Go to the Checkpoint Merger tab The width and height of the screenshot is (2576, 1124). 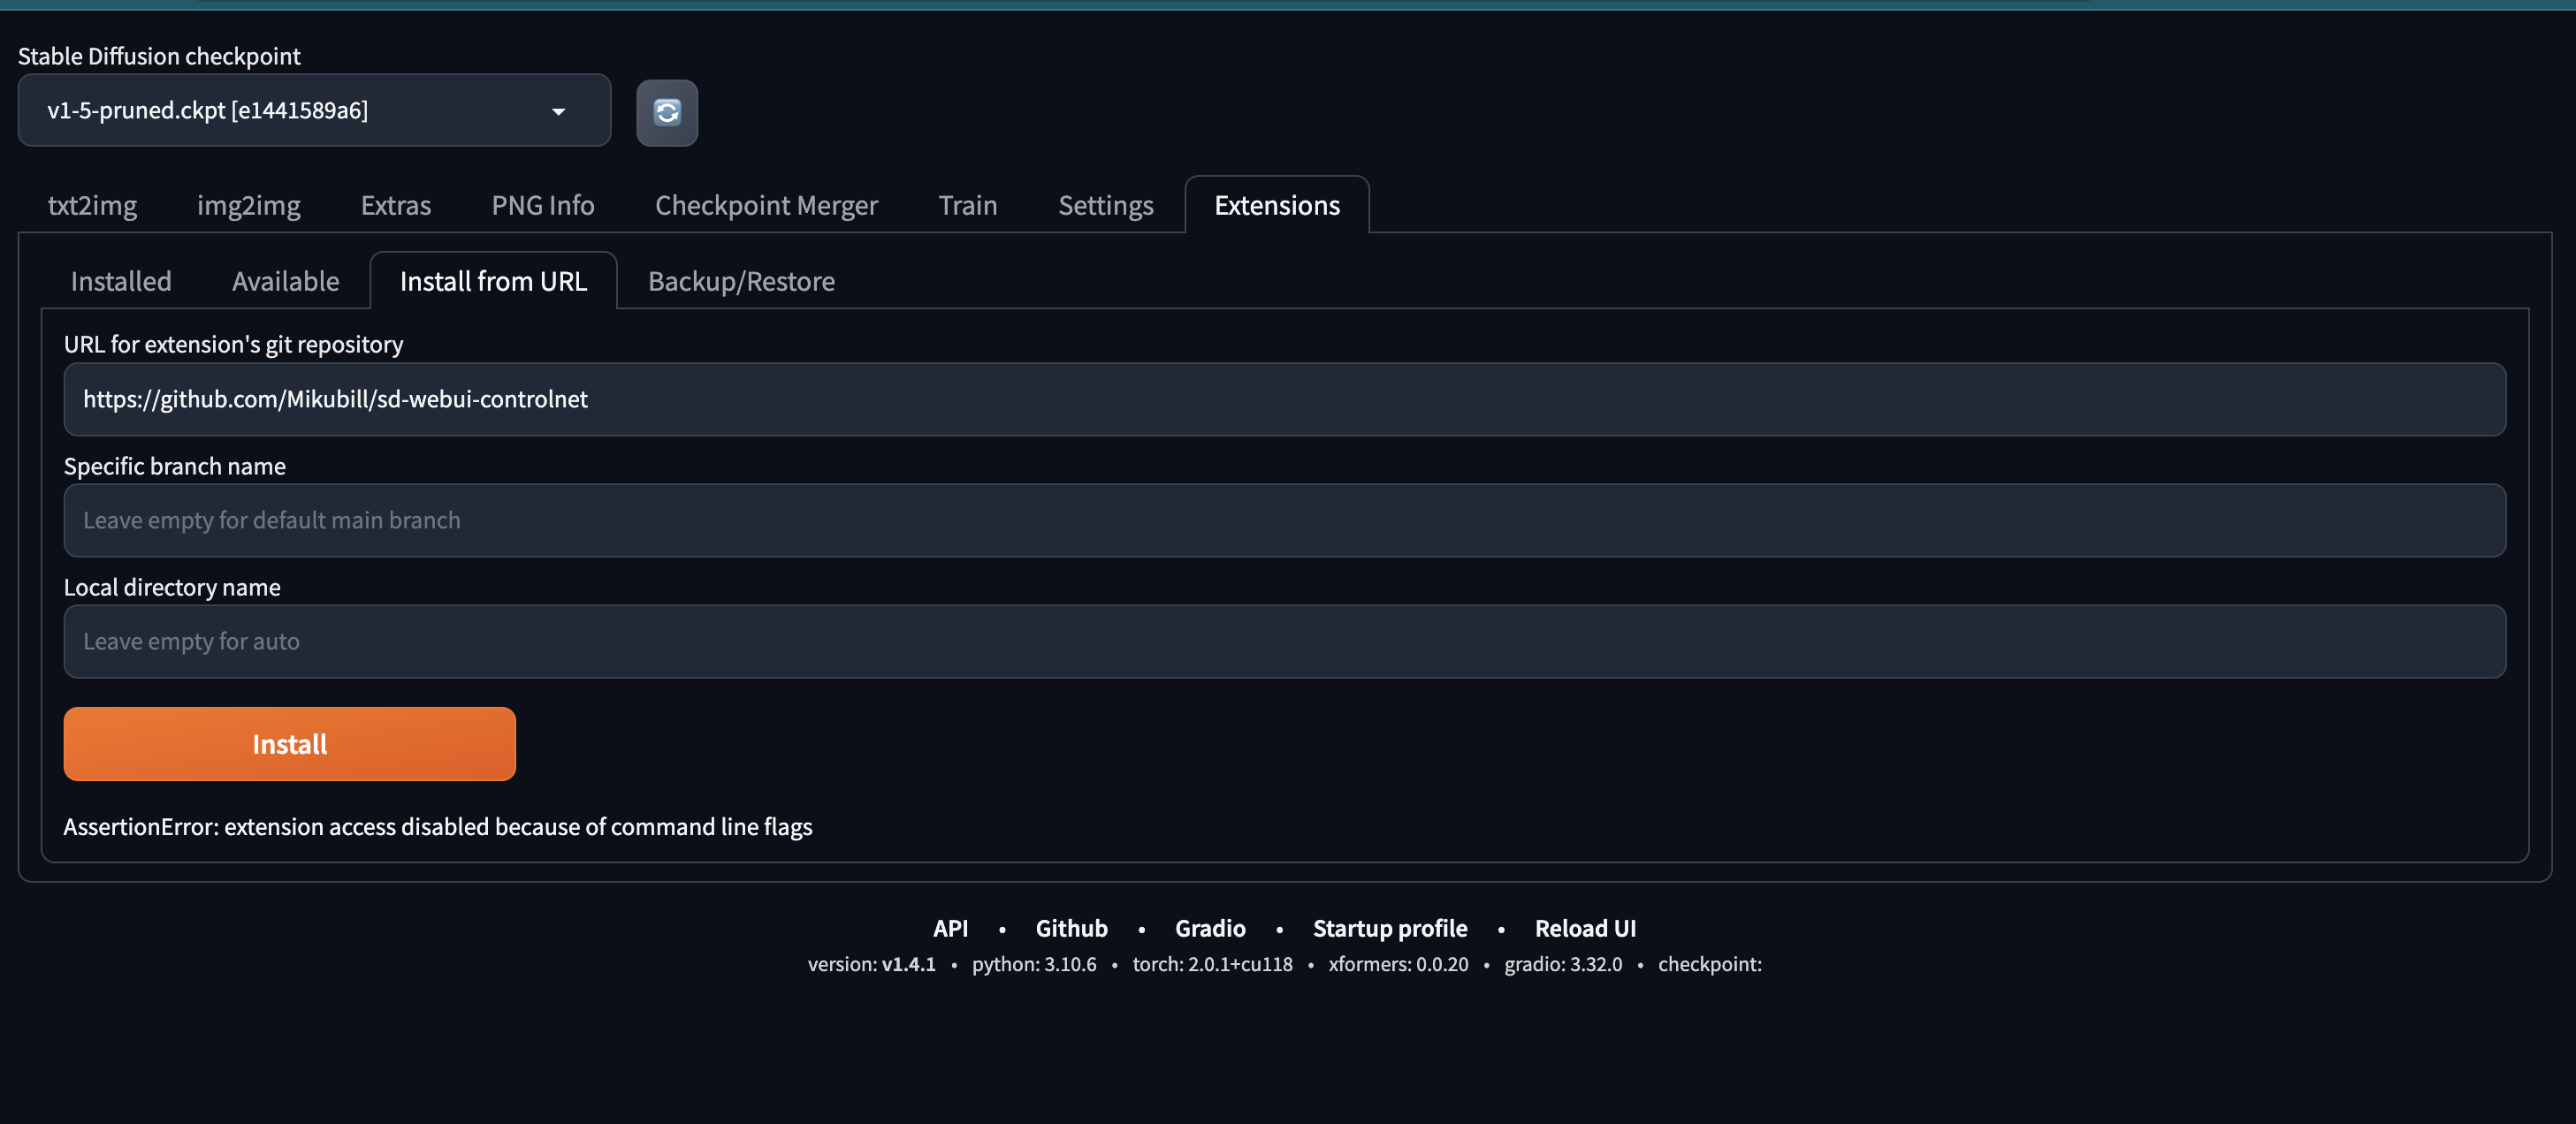(x=766, y=205)
